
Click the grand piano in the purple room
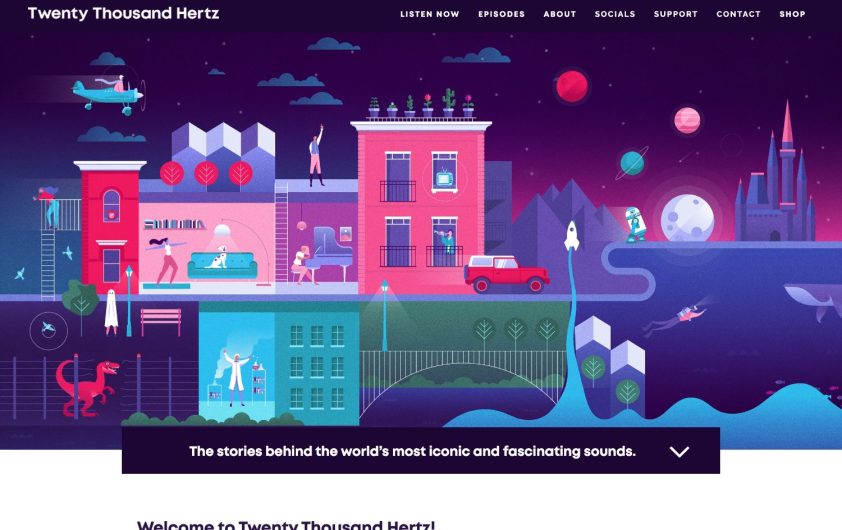coord(332,252)
